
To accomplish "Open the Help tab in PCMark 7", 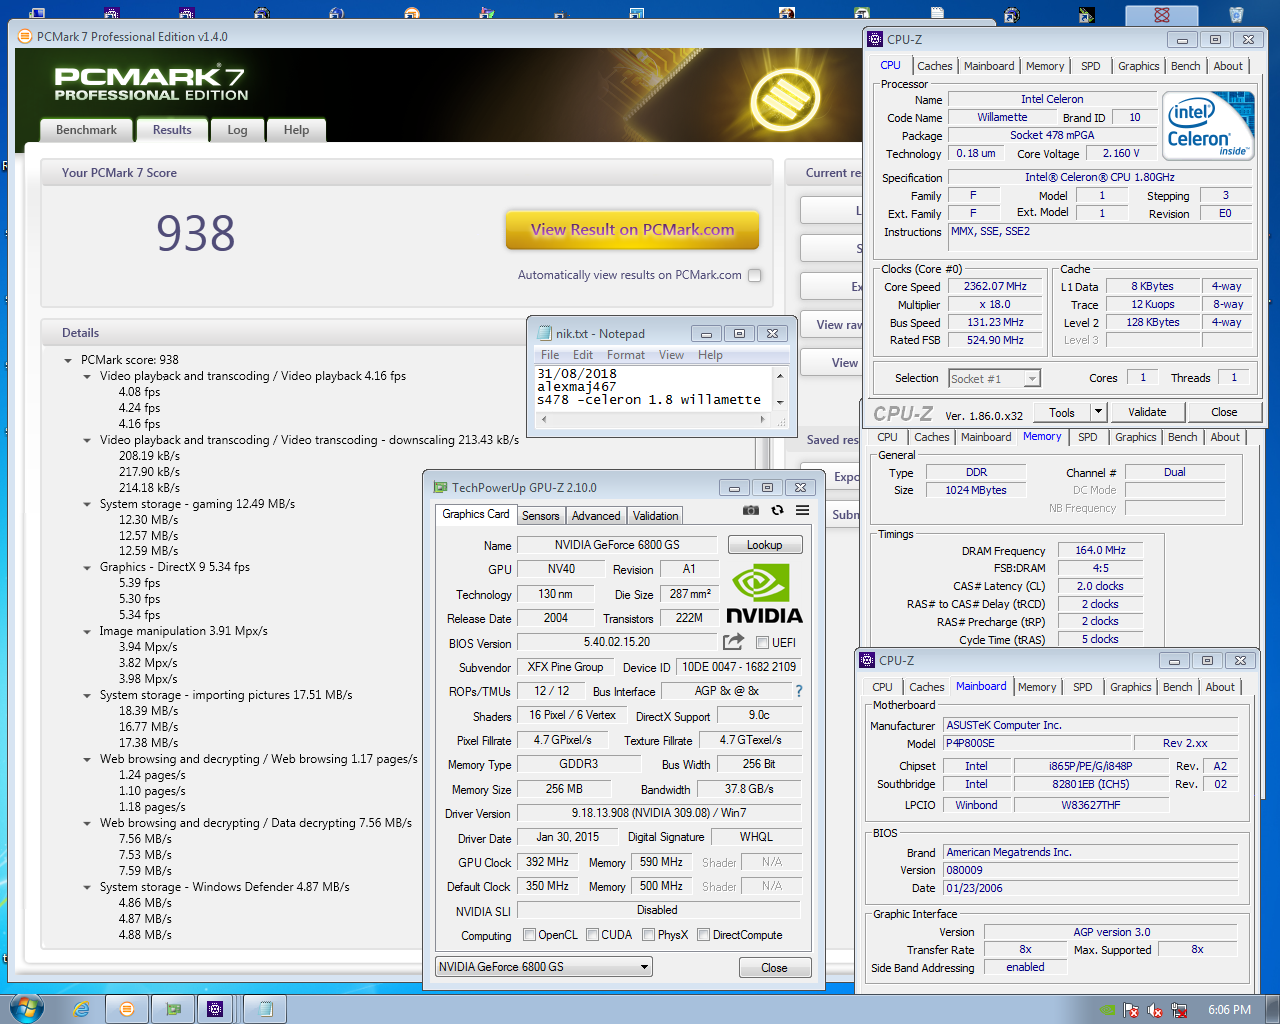I will (x=296, y=130).
